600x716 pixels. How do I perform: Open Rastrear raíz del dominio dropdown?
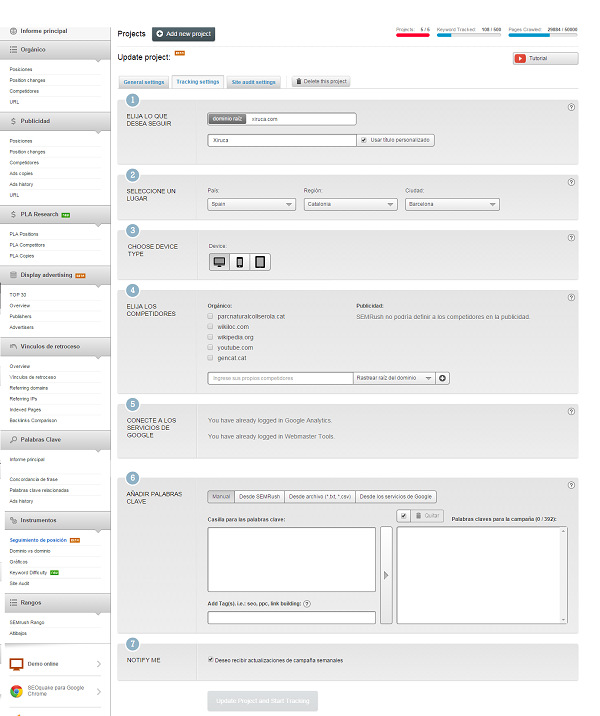coord(395,378)
